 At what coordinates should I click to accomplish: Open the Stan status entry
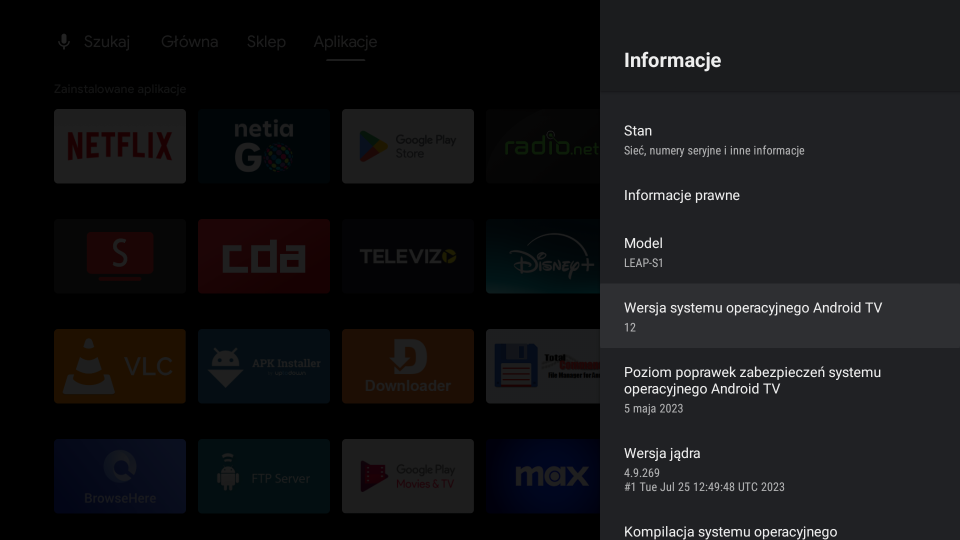tap(780, 140)
